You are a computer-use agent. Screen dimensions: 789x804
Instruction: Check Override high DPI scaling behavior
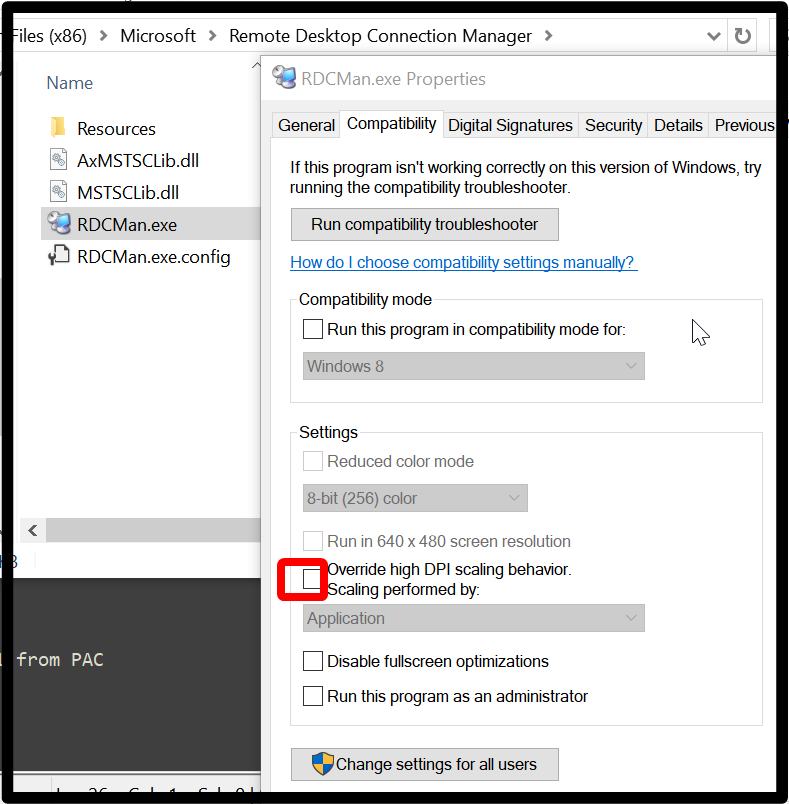click(x=313, y=579)
